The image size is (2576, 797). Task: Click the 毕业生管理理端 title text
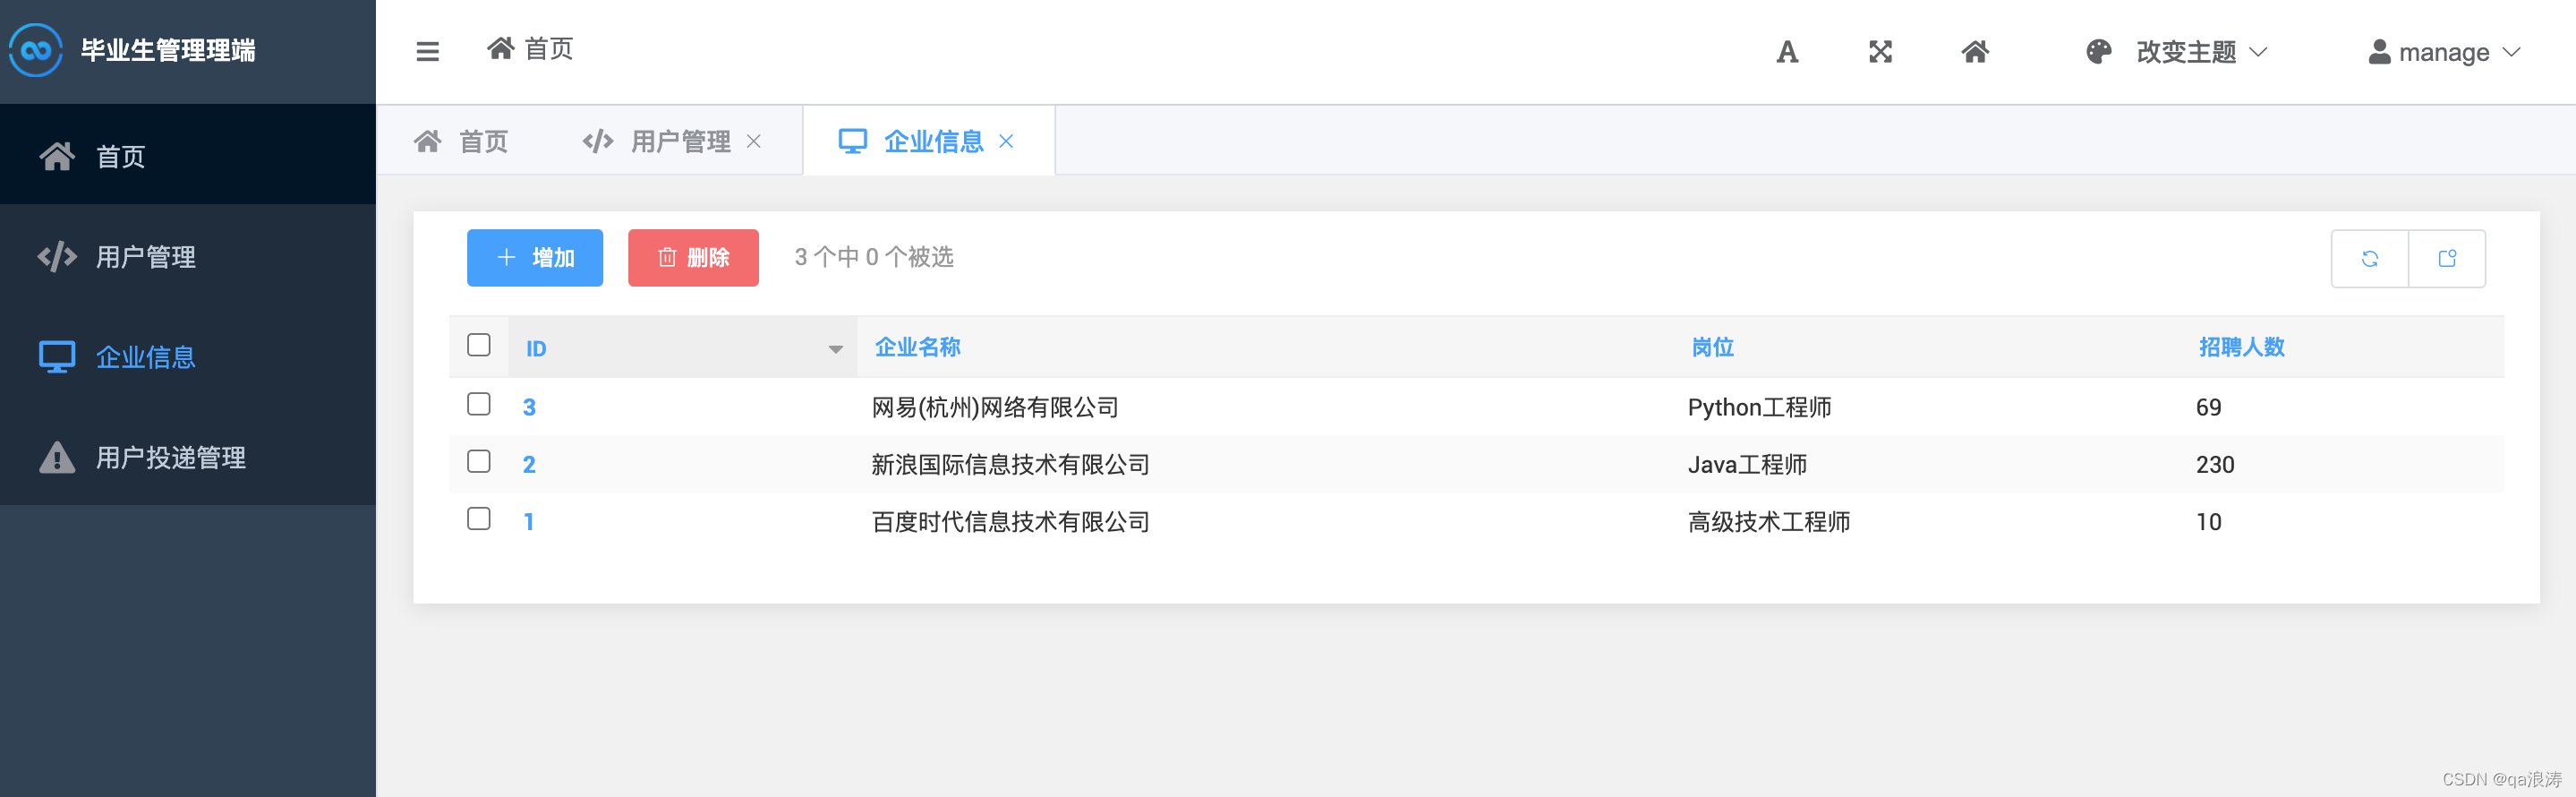(168, 50)
